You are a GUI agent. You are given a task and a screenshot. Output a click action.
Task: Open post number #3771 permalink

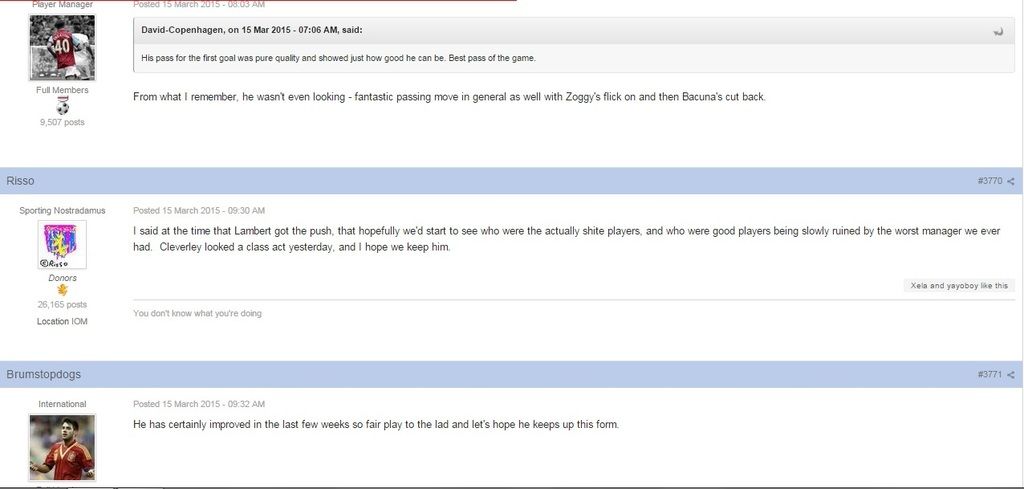(989, 375)
